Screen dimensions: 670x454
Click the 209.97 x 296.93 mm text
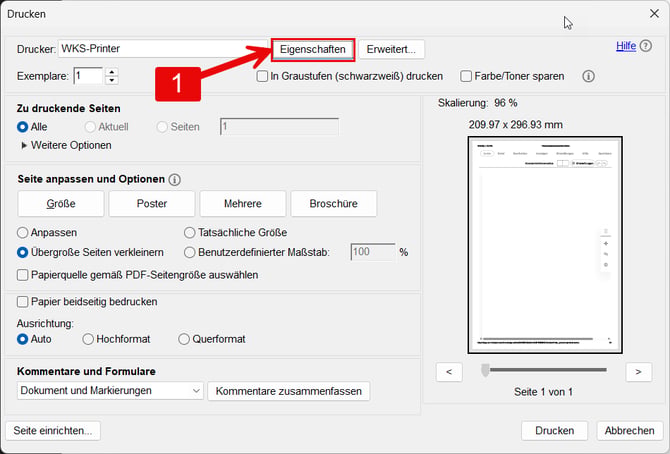tap(516, 125)
